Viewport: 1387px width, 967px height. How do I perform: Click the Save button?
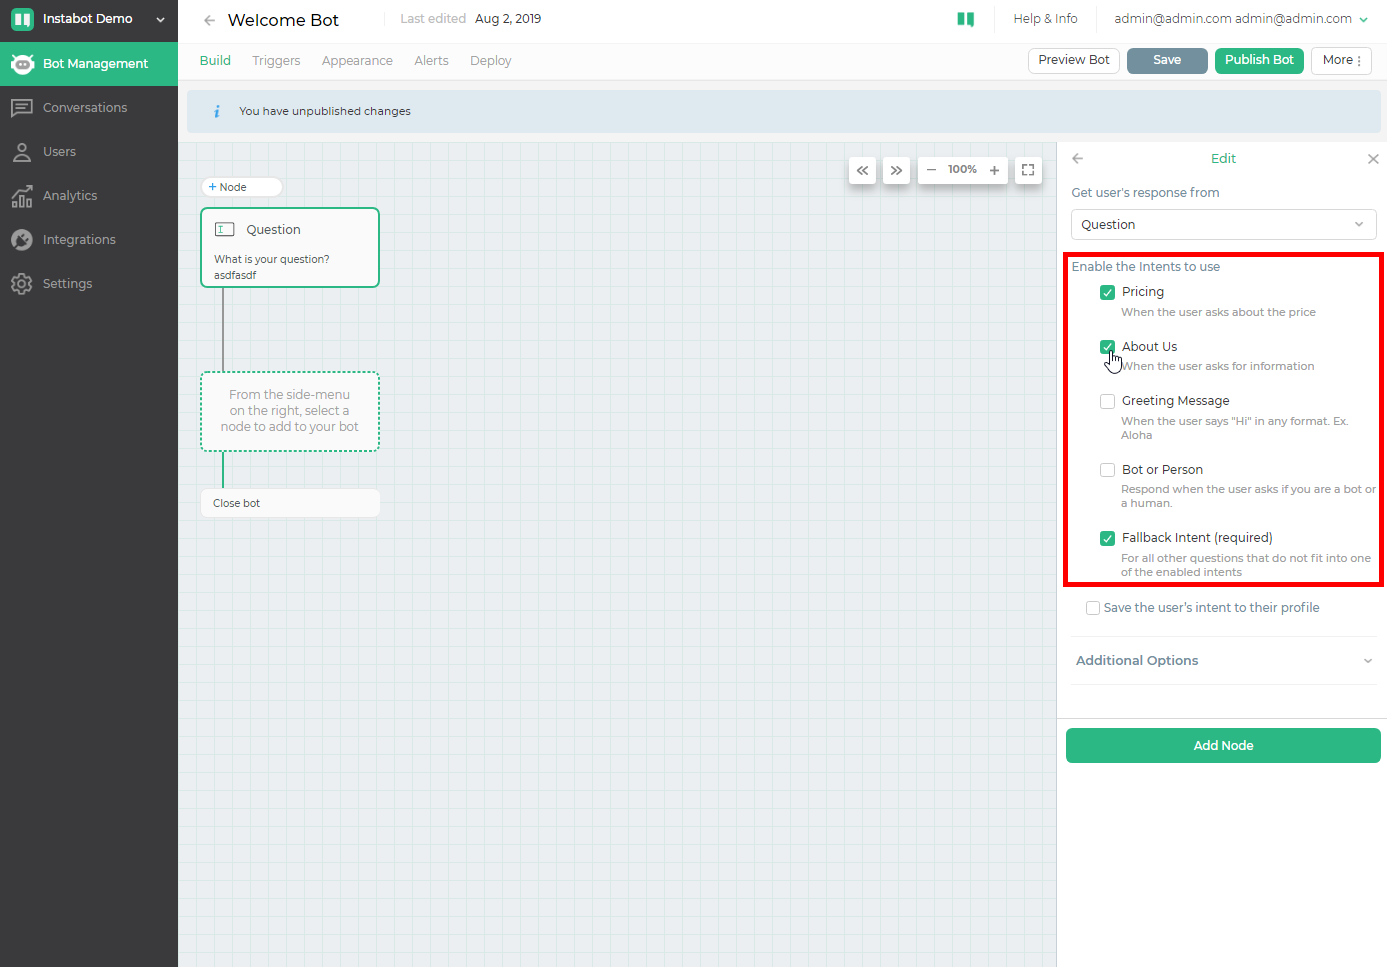tap(1167, 60)
